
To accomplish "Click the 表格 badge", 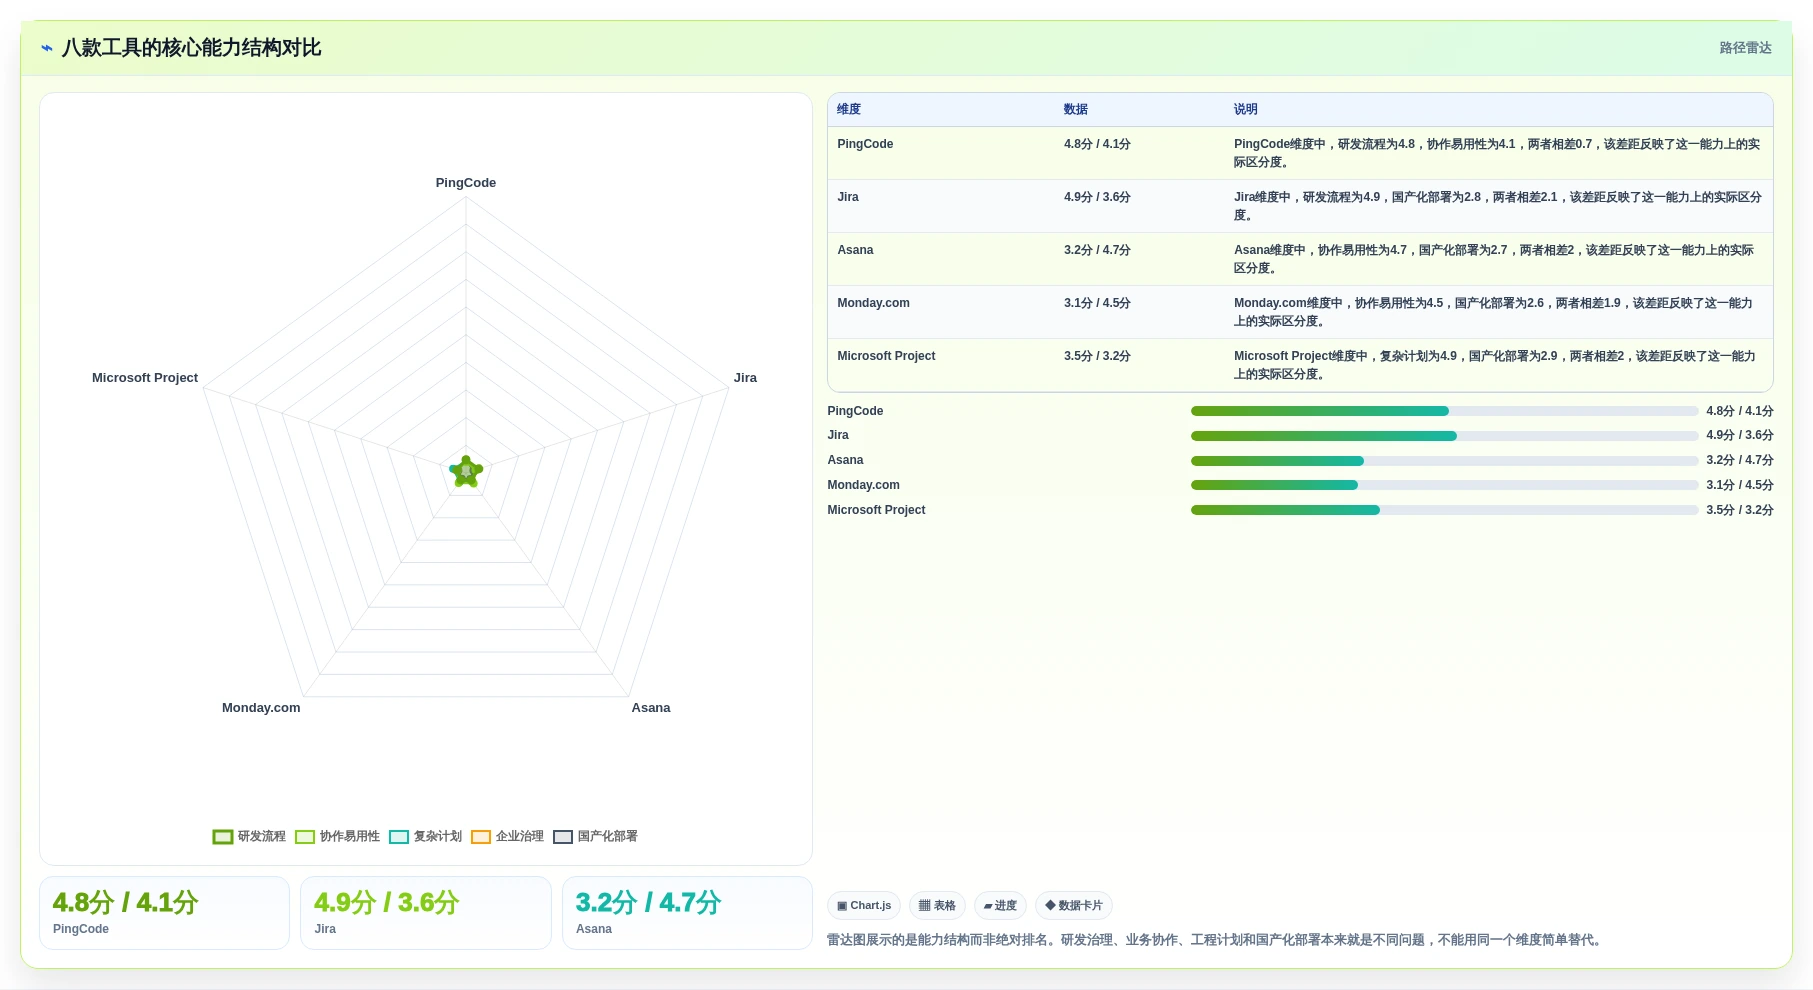I will pos(937,906).
